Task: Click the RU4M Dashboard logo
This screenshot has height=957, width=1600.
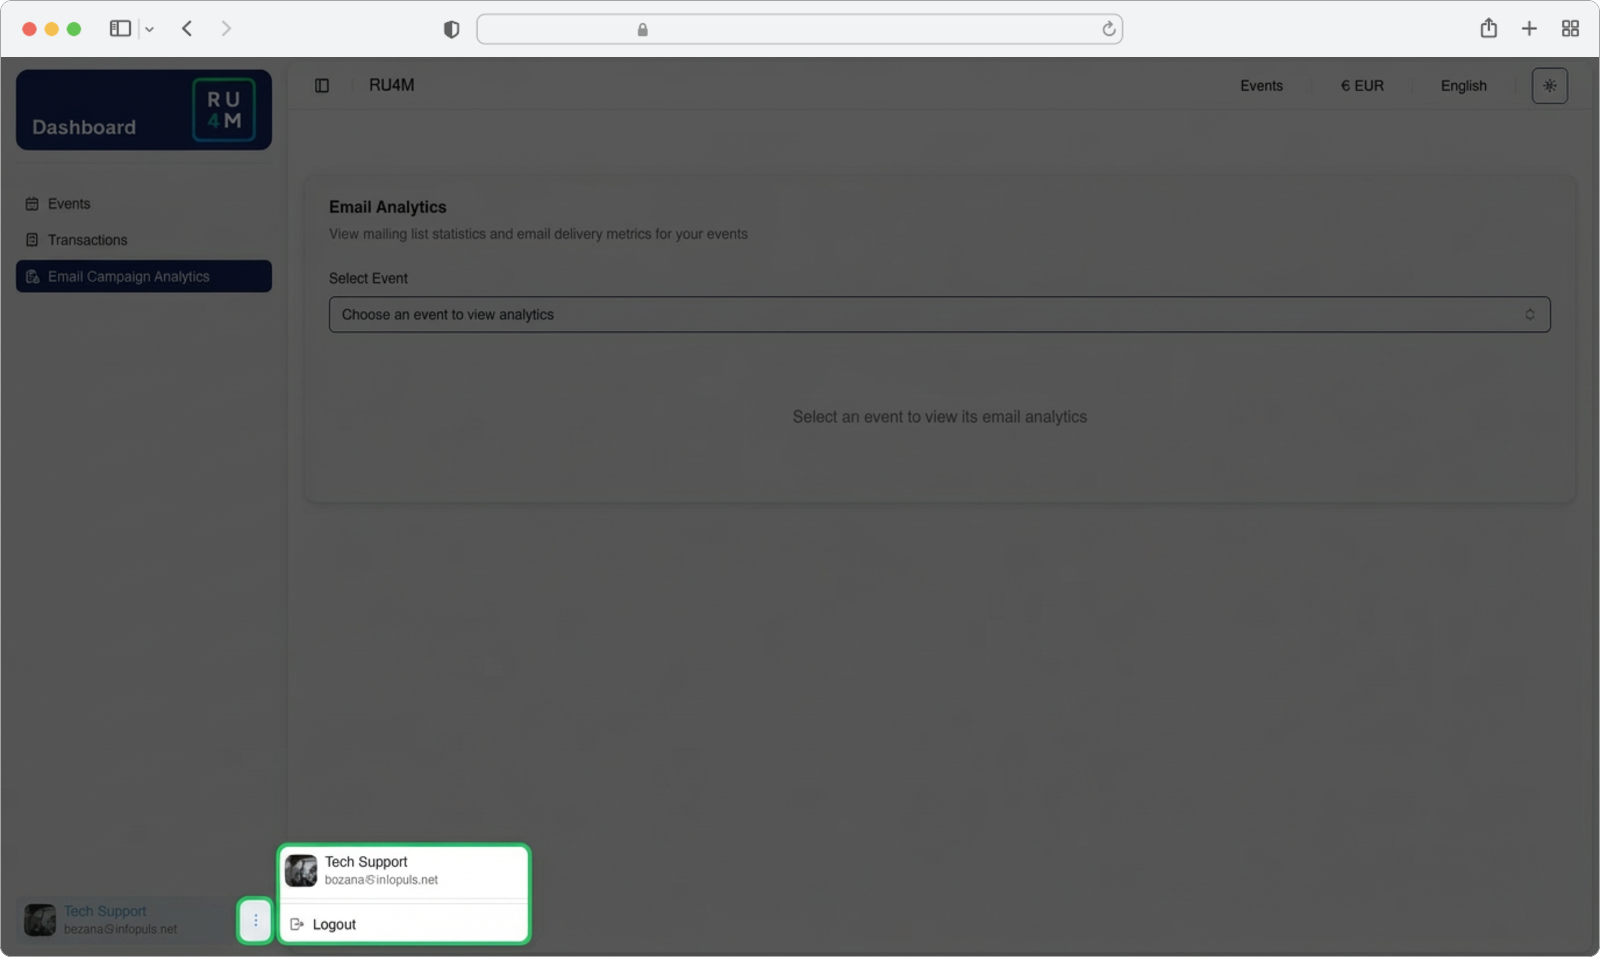Action: pos(143,110)
